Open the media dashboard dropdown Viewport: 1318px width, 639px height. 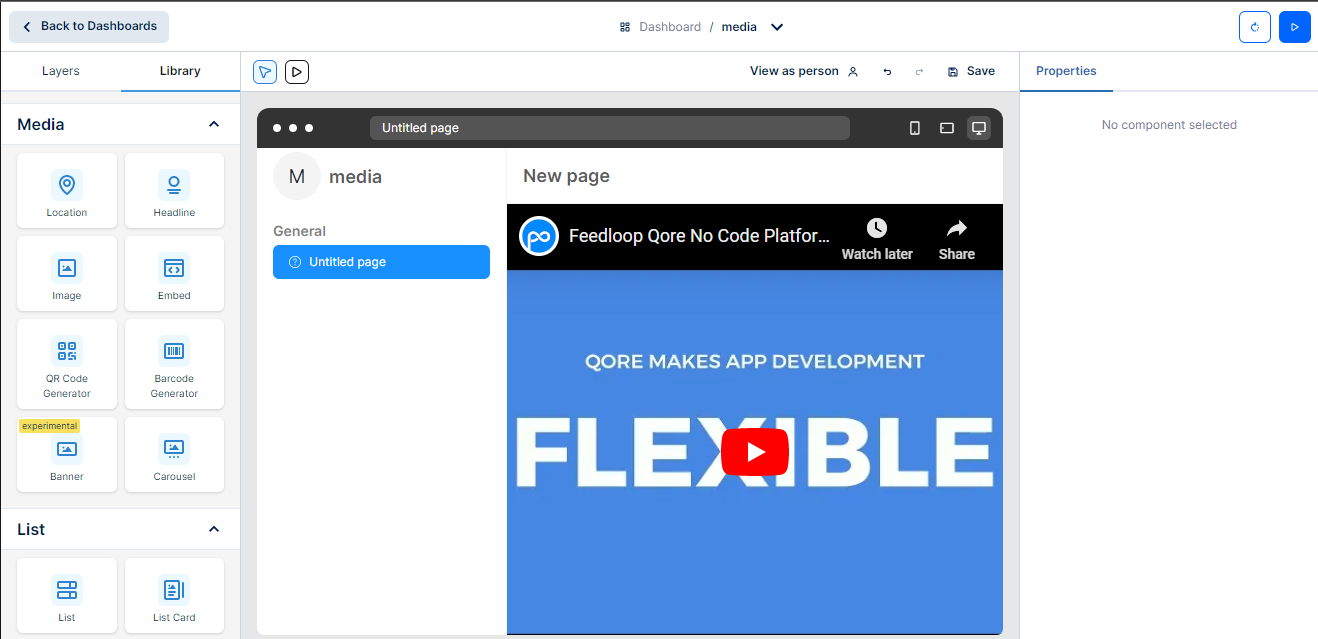point(777,27)
